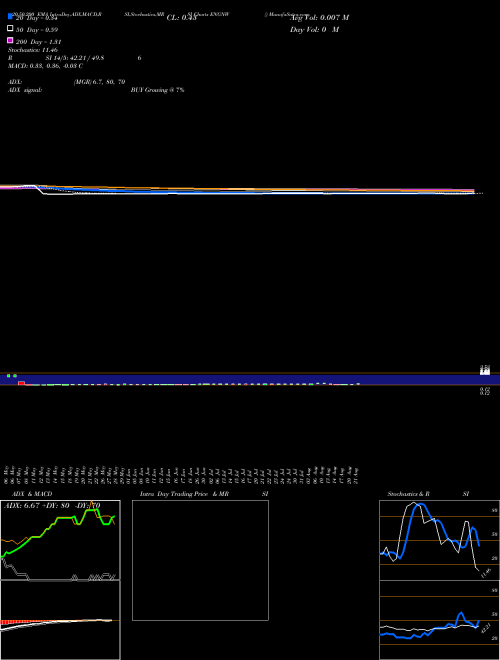Select the Intra Day Trading Price & MRSI title

click(x=204, y=494)
